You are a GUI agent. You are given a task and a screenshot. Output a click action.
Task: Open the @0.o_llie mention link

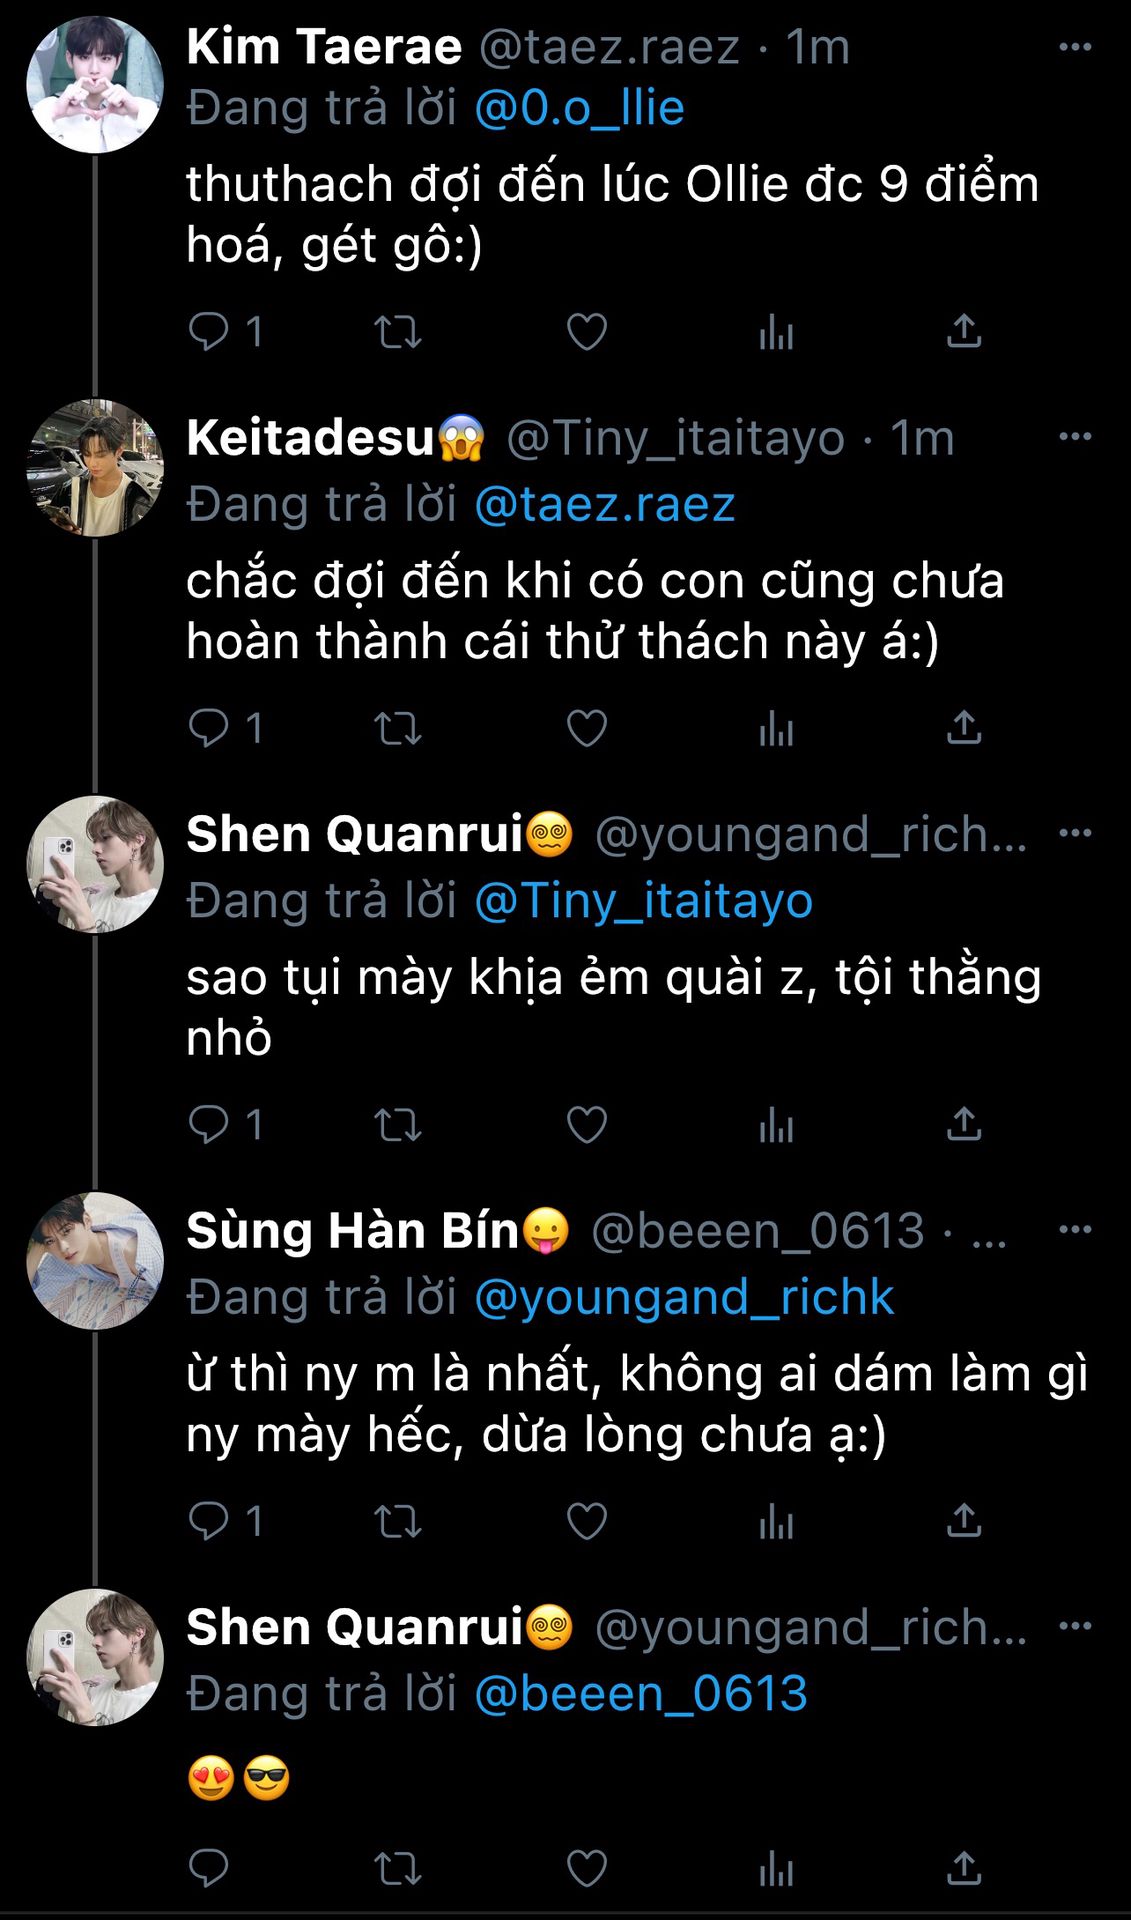pyautogui.click(x=579, y=108)
